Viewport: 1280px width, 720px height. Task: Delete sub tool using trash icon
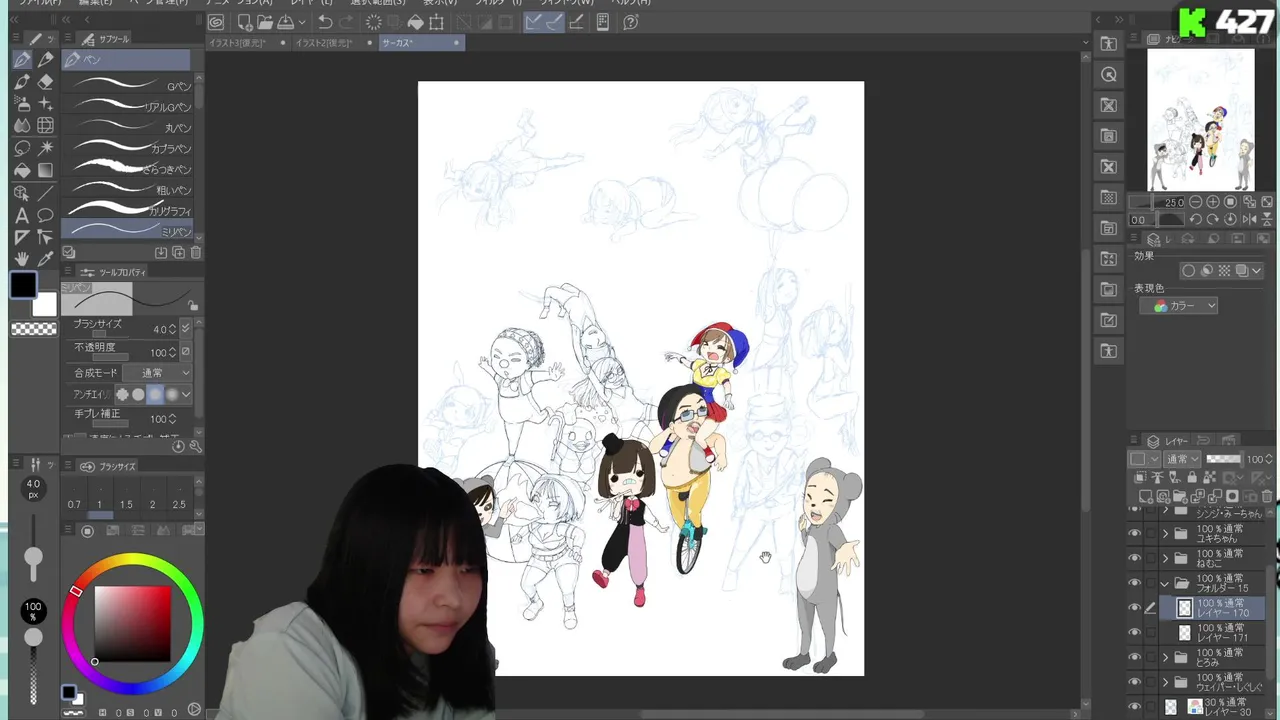(x=196, y=253)
